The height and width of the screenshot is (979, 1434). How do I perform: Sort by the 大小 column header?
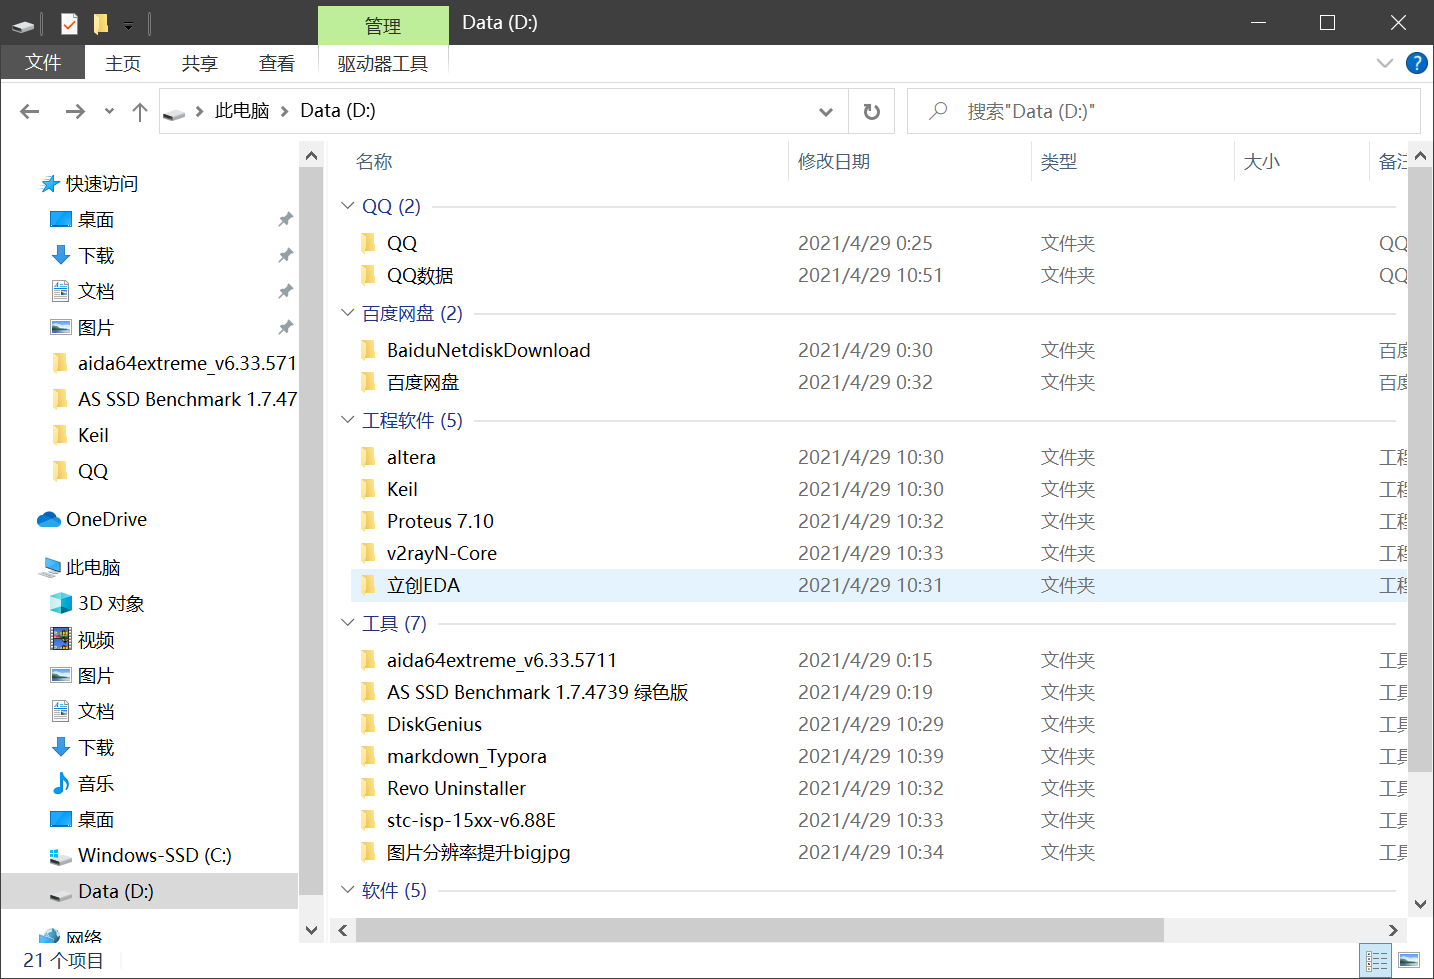tap(1262, 161)
